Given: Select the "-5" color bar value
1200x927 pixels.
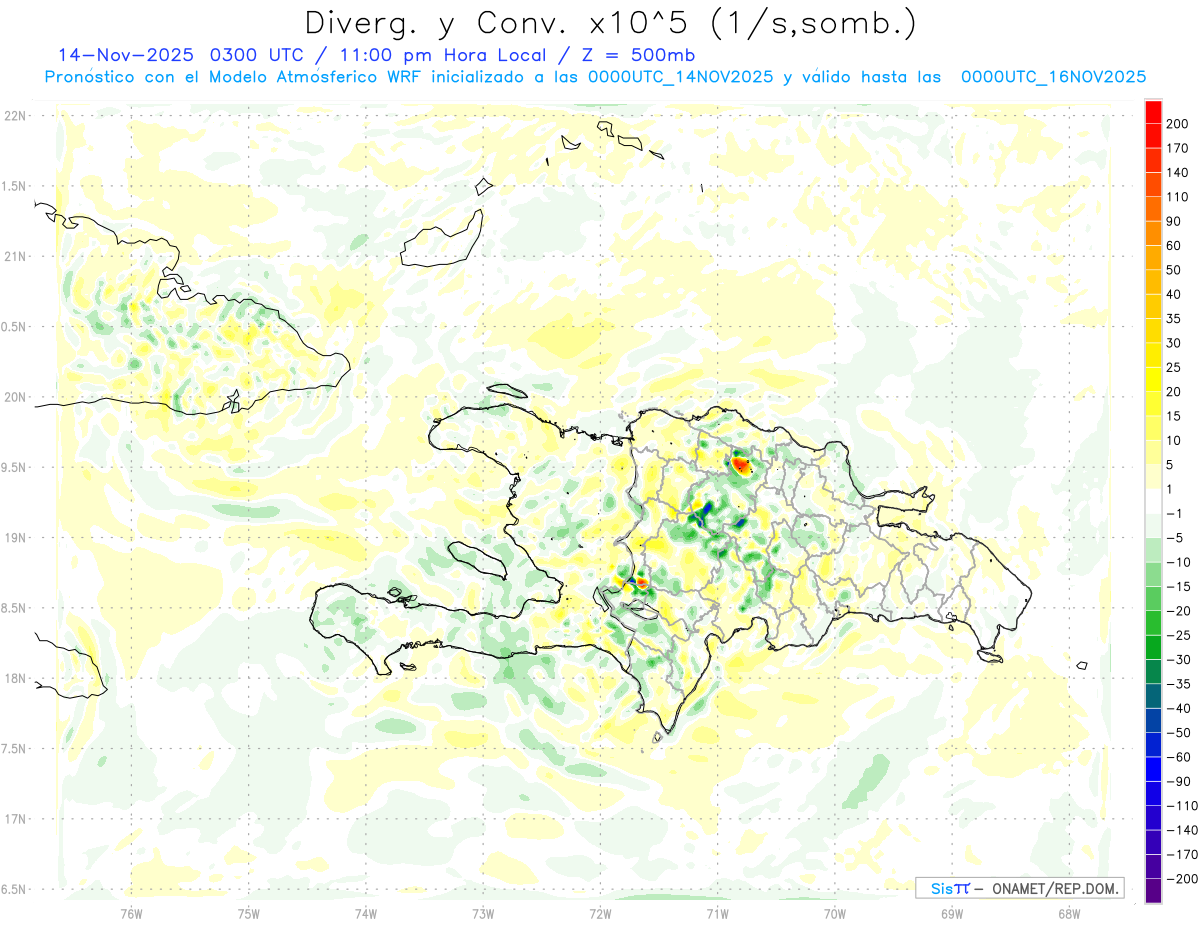Looking at the screenshot, I should [1177, 538].
